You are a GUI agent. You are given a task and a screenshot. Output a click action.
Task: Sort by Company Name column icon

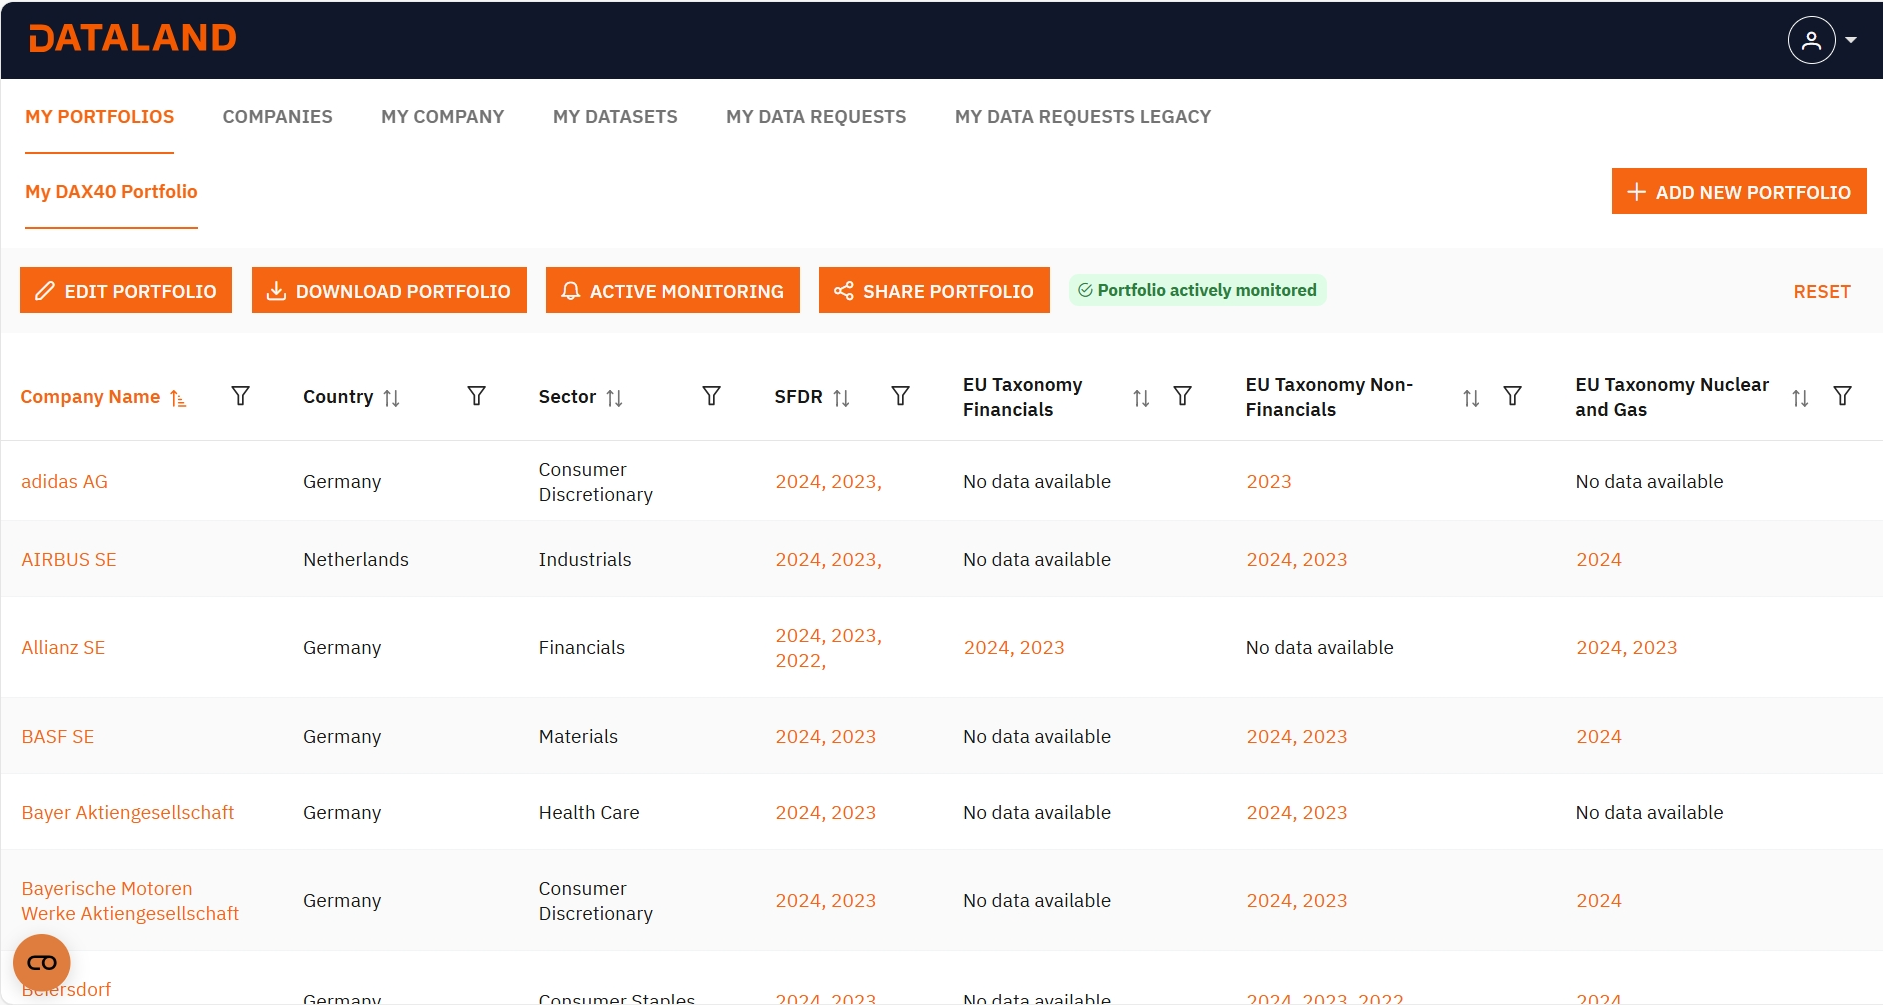[x=178, y=398]
